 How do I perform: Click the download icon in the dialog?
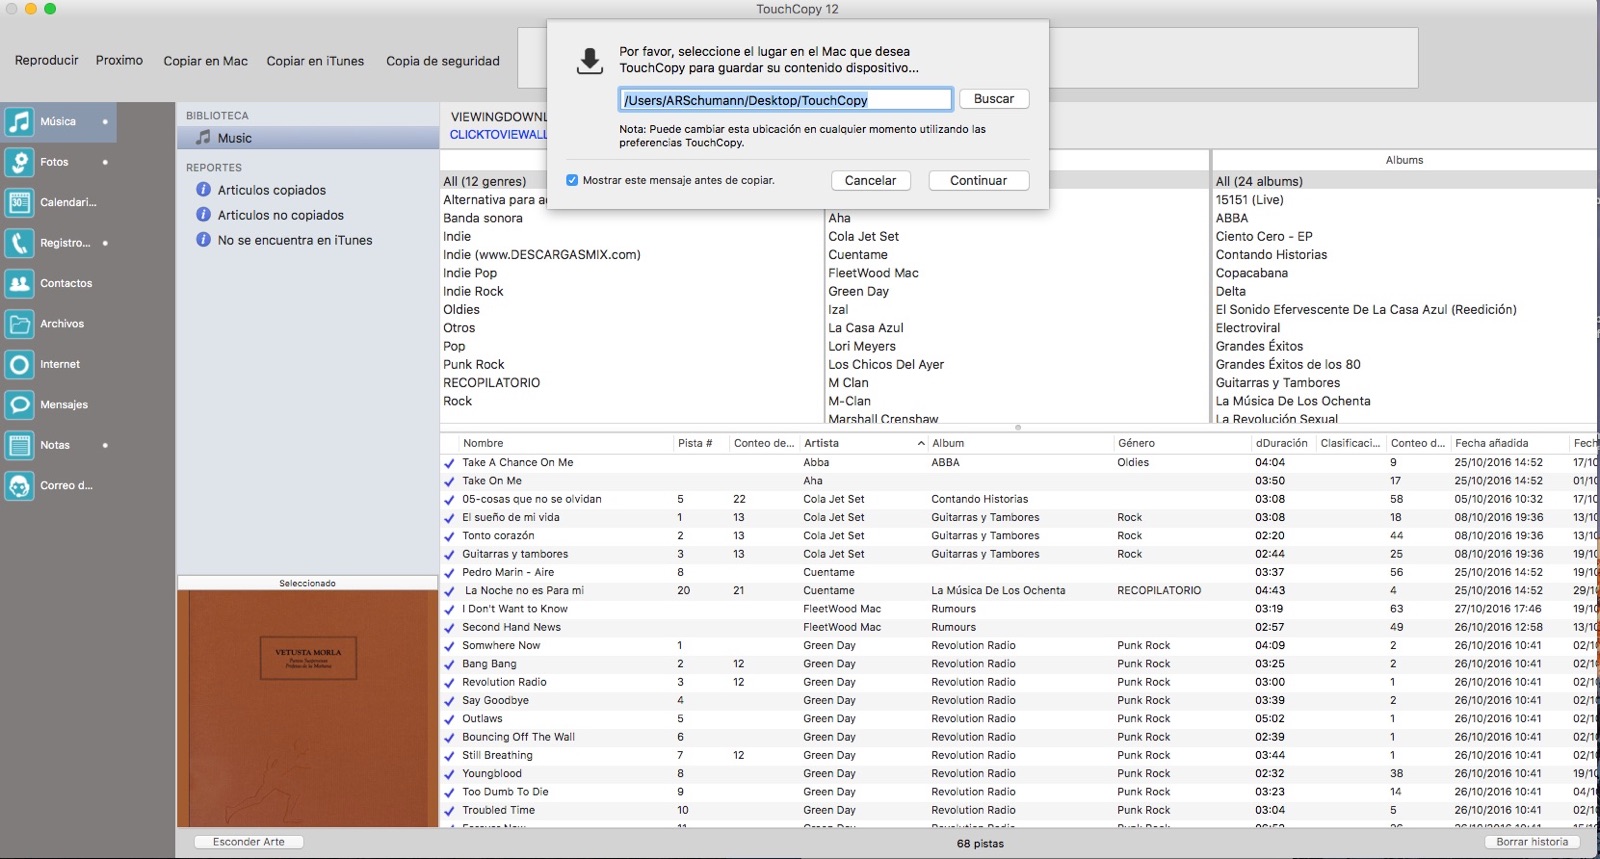pyautogui.click(x=590, y=61)
